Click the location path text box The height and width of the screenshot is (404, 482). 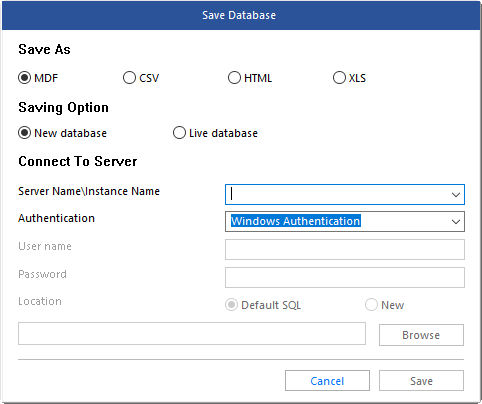[192, 333]
